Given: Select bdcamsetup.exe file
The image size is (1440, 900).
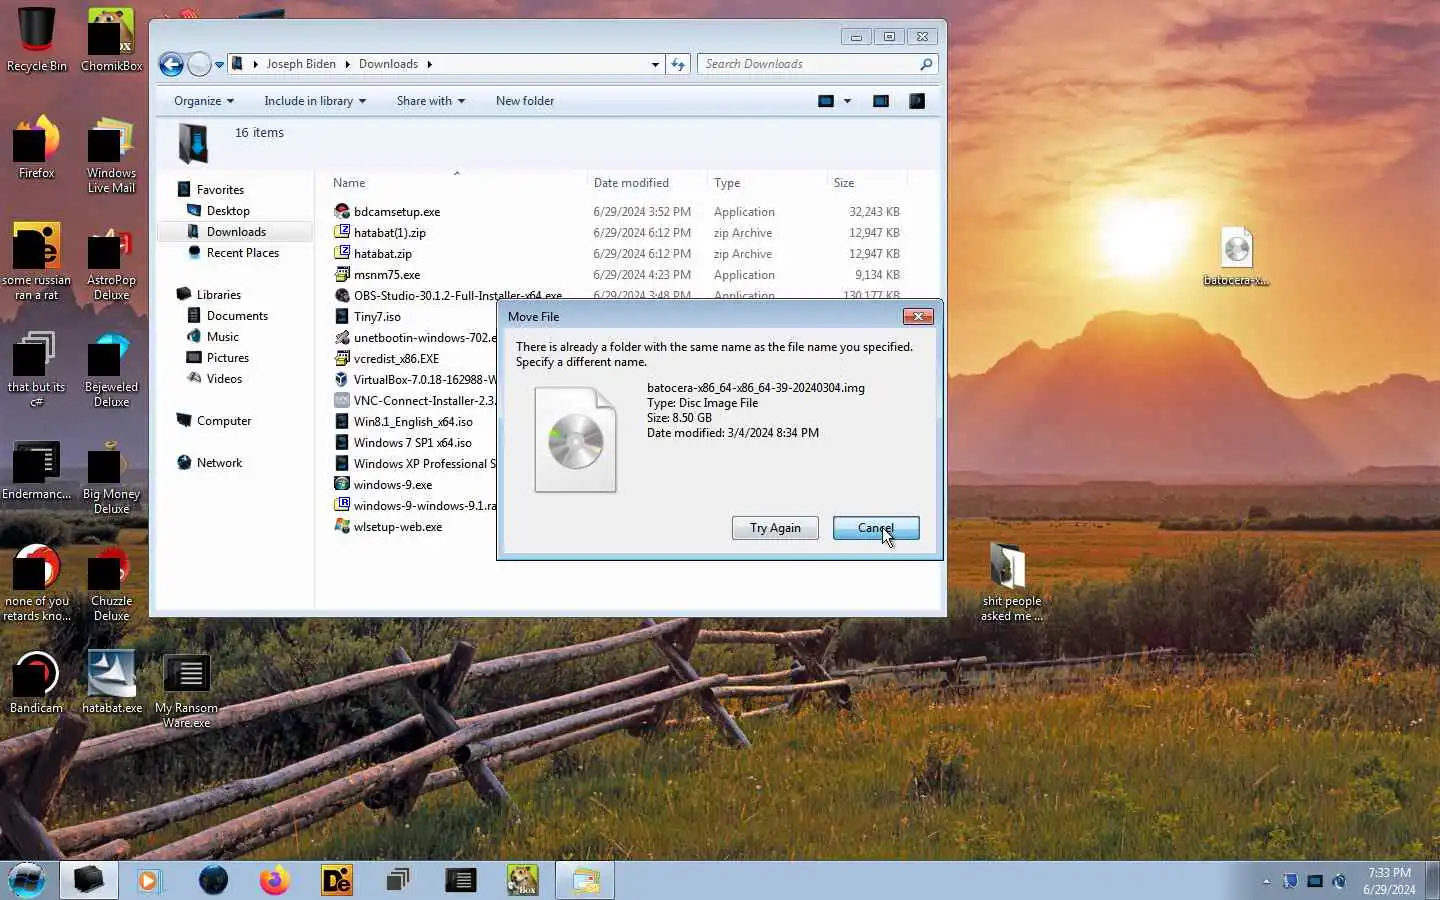Looking at the screenshot, I should tap(397, 212).
